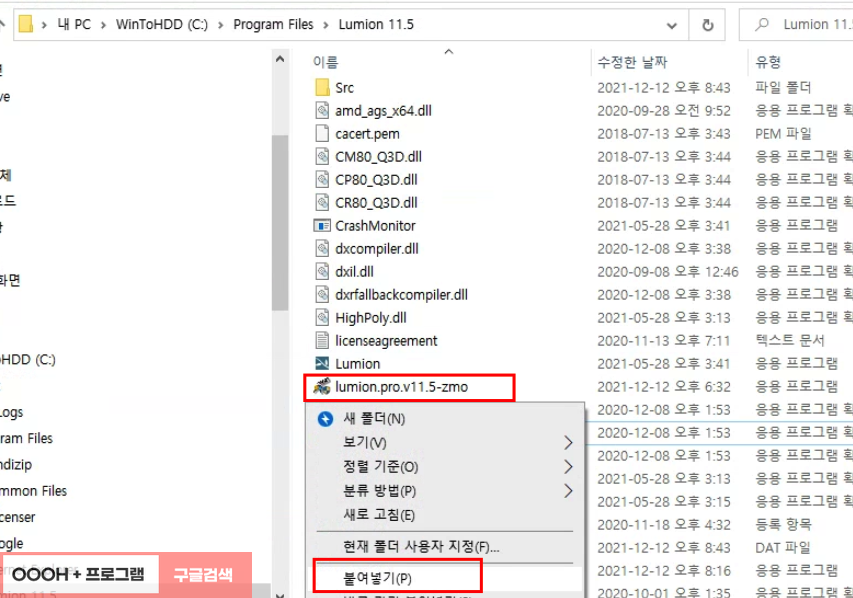Expand the root chevron before 내 PC
853x598 pixels.
[x=44, y=25]
